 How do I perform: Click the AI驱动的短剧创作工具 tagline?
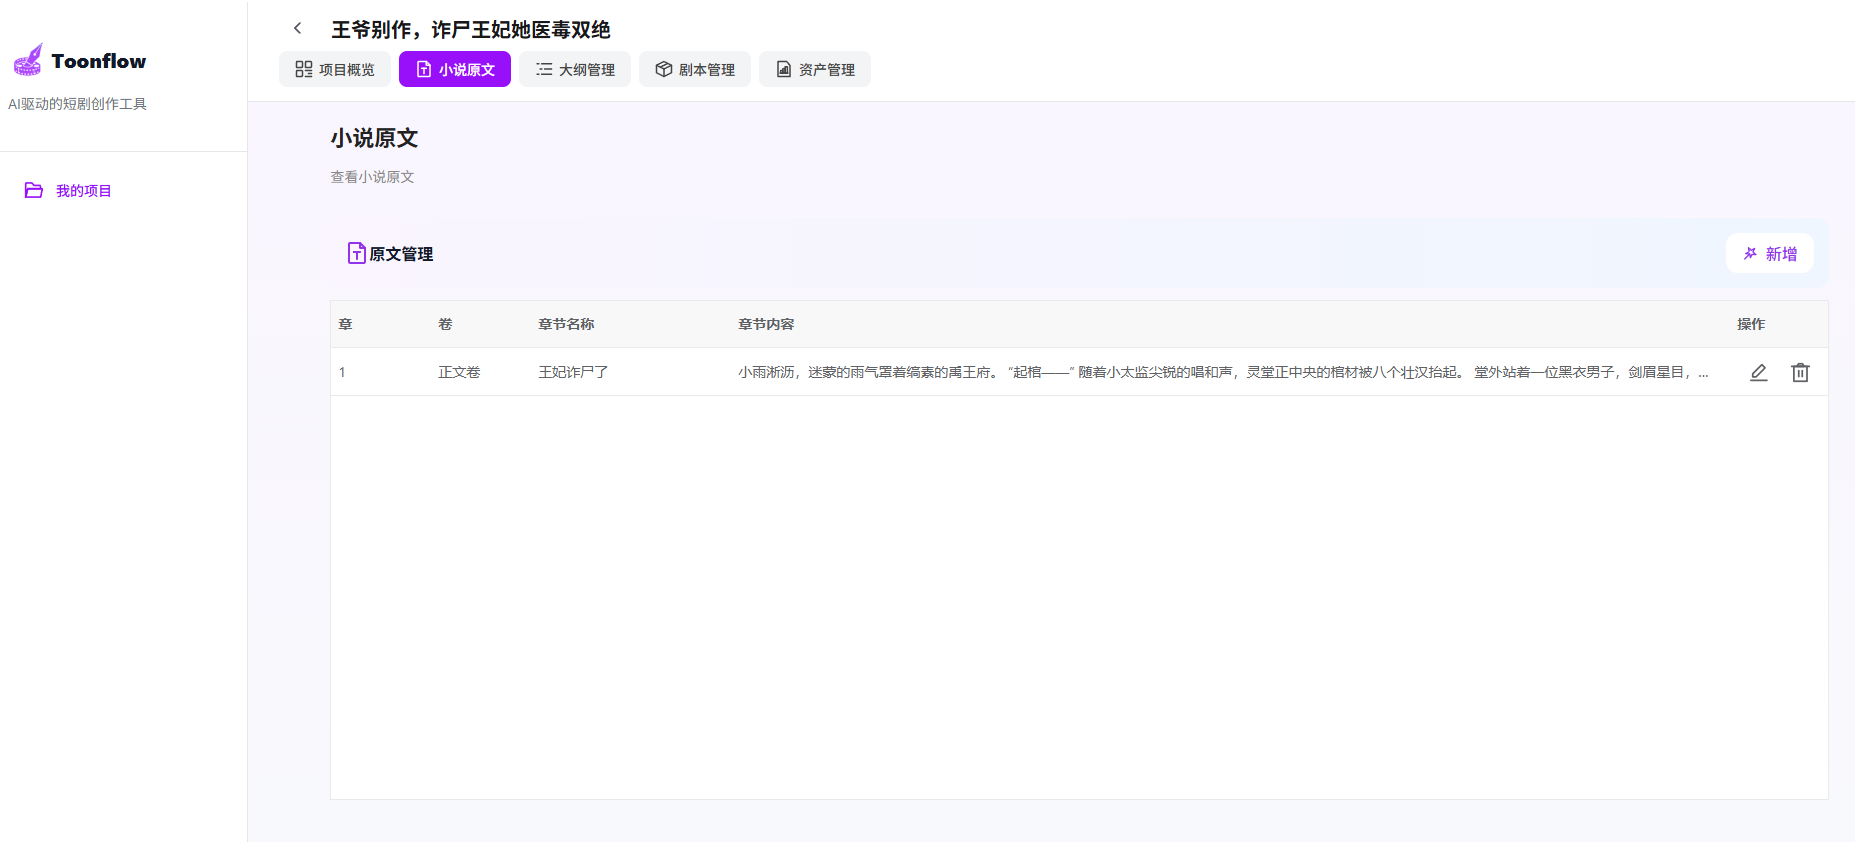pos(77,104)
